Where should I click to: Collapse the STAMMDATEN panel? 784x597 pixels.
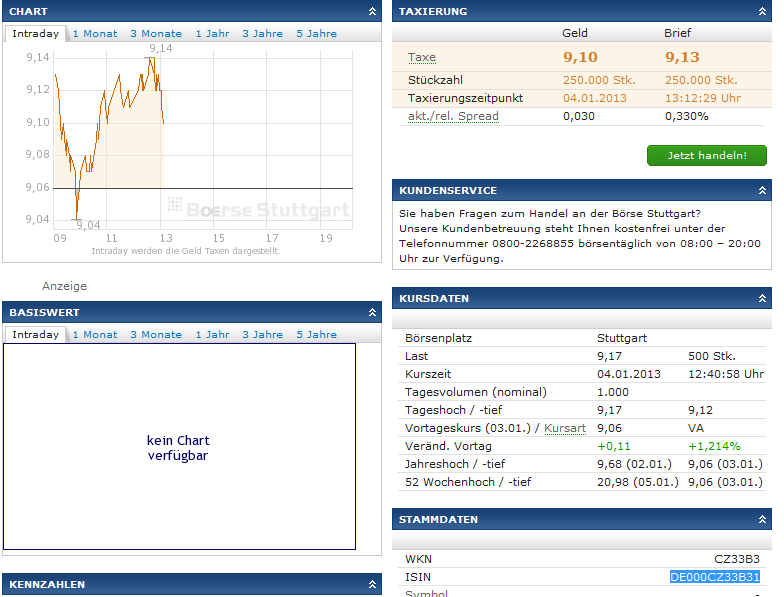point(762,519)
